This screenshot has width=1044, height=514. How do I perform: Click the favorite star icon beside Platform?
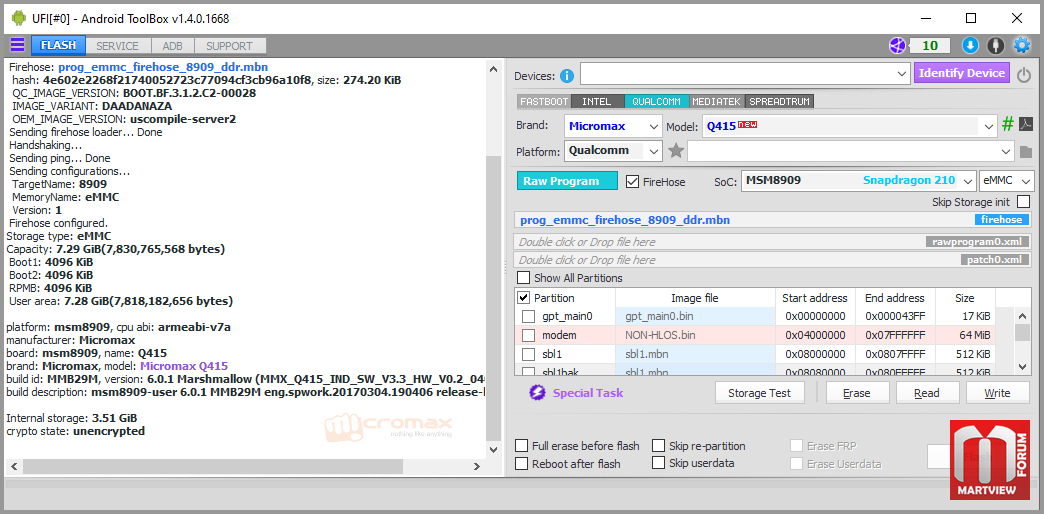[676, 151]
